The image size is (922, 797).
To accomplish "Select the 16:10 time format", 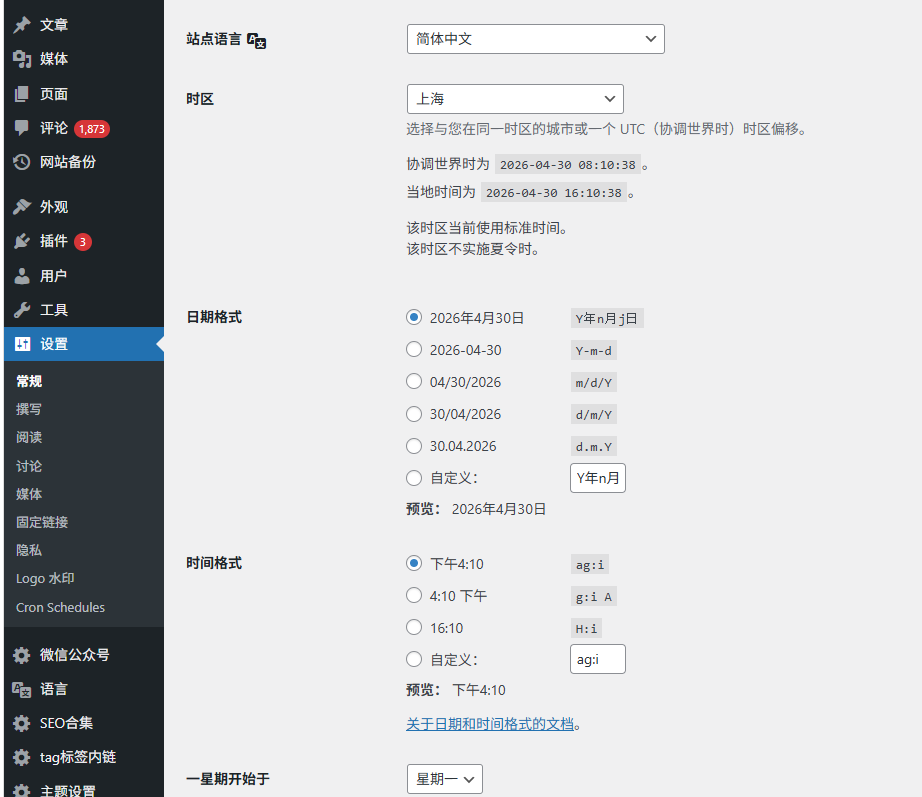I will pyautogui.click(x=414, y=627).
